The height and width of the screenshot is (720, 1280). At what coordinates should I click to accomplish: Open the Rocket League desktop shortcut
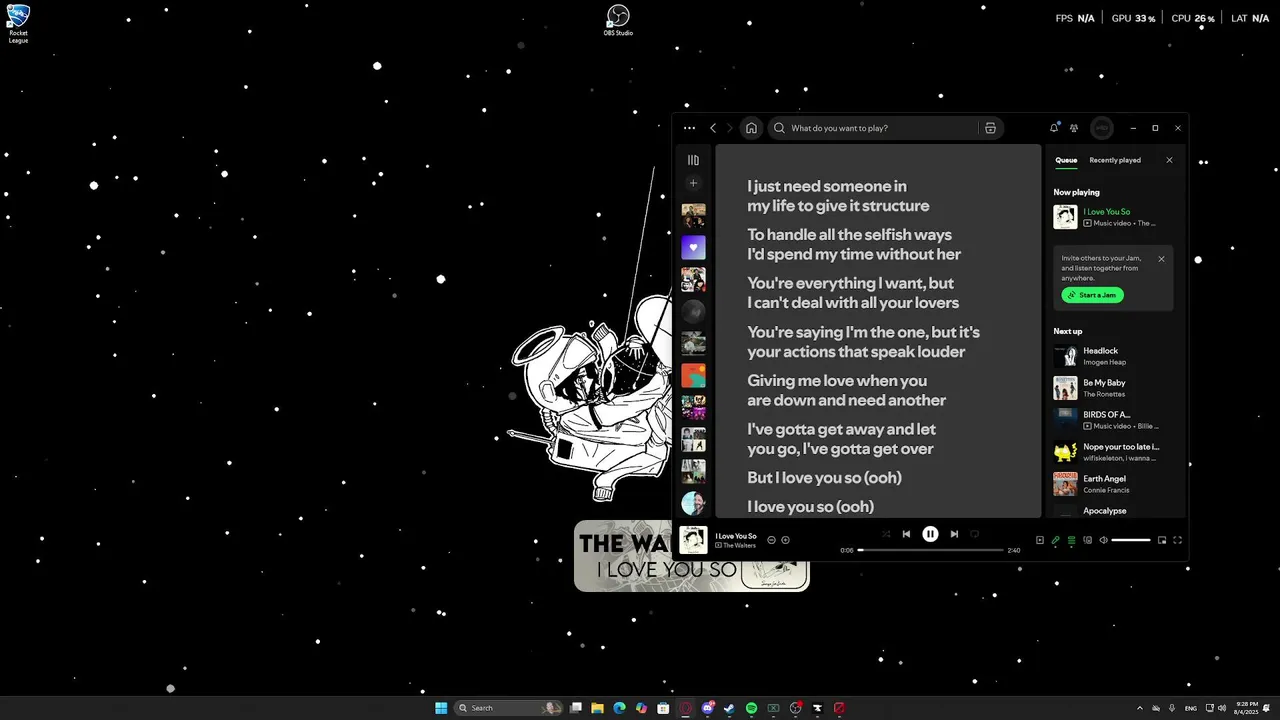coord(18,23)
